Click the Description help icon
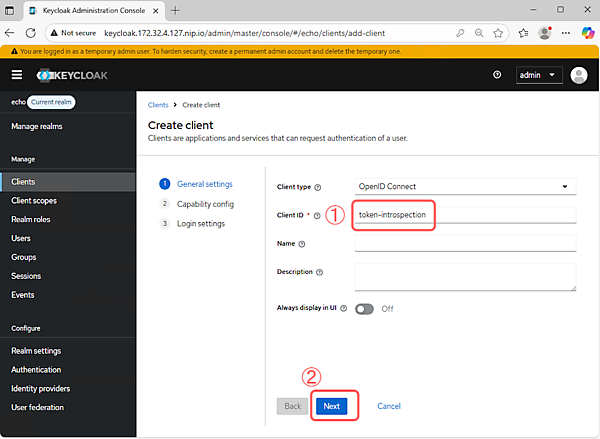 pyautogui.click(x=320, y=271)
